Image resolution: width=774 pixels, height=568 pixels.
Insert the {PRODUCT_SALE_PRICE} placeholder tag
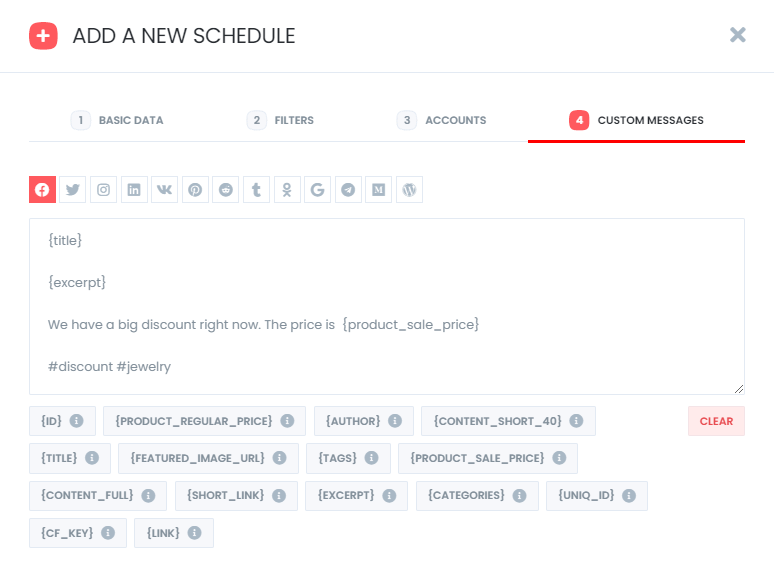[488, 458]
